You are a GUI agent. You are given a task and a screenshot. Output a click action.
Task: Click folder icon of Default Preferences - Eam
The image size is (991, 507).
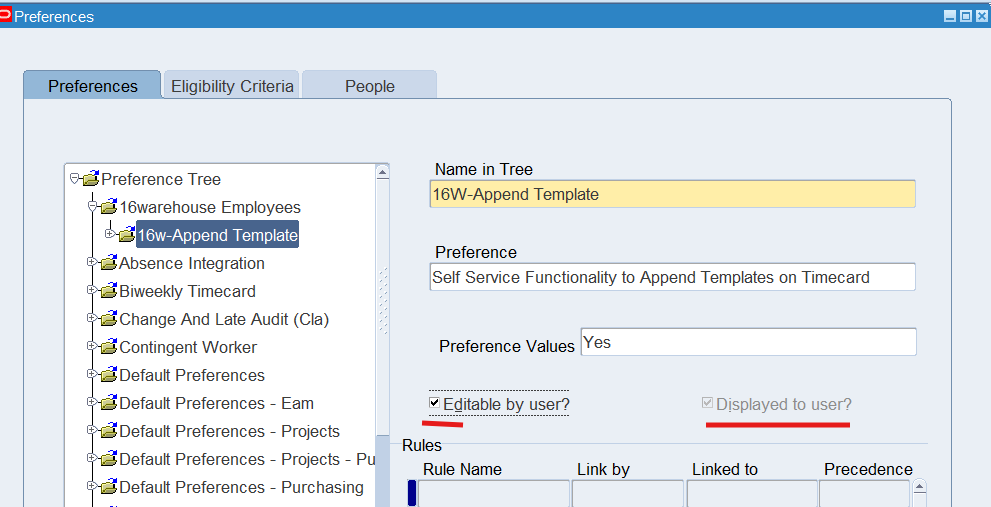click(x=109, y=403)
